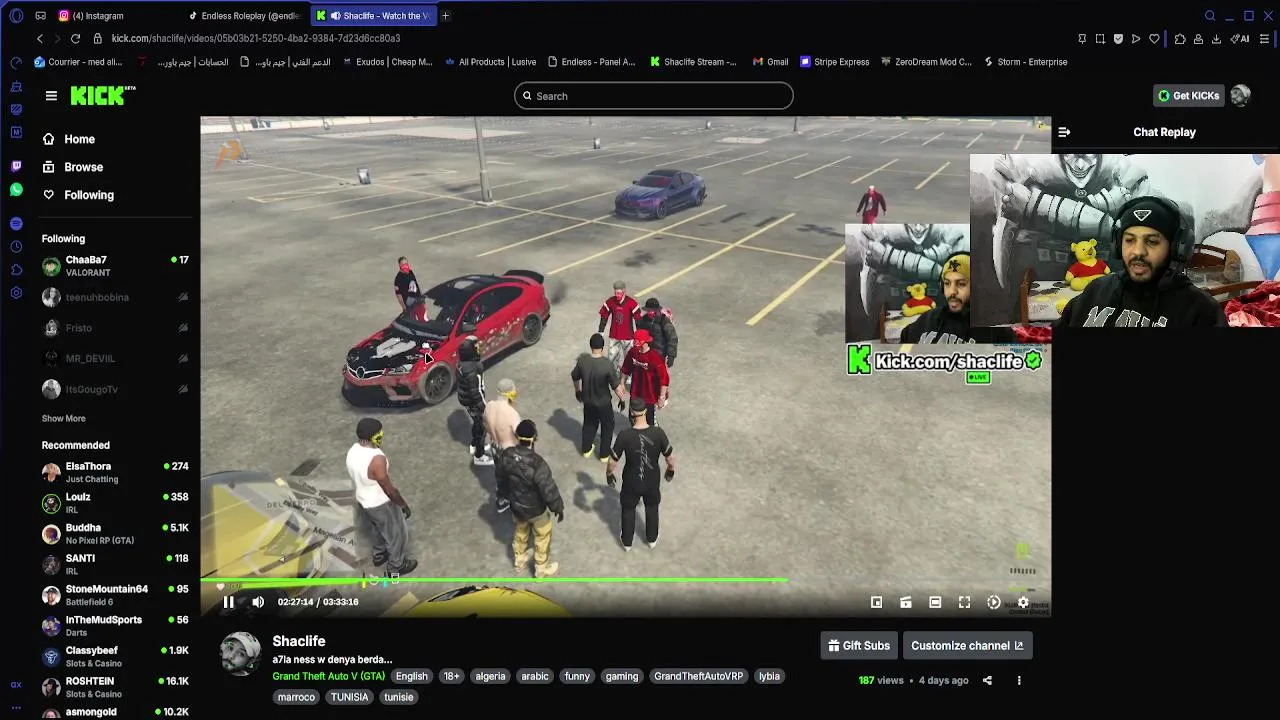Image resolution: width=1280 pixels, height=720 pixels.
Task: Open the Kick hamburger menu
Action: (51, 96)
